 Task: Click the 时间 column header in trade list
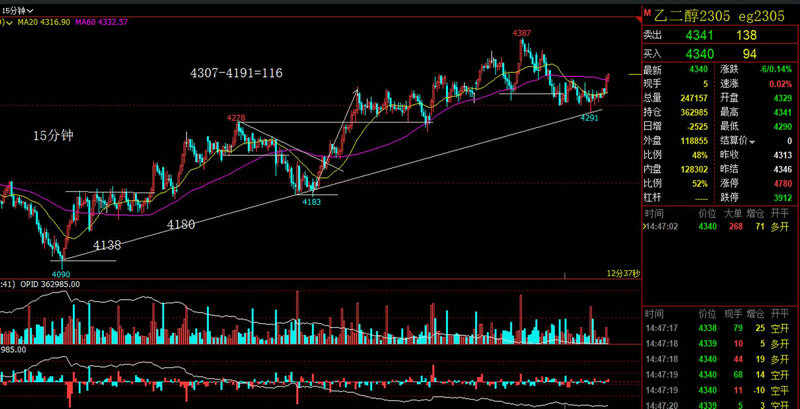point(654,214)
